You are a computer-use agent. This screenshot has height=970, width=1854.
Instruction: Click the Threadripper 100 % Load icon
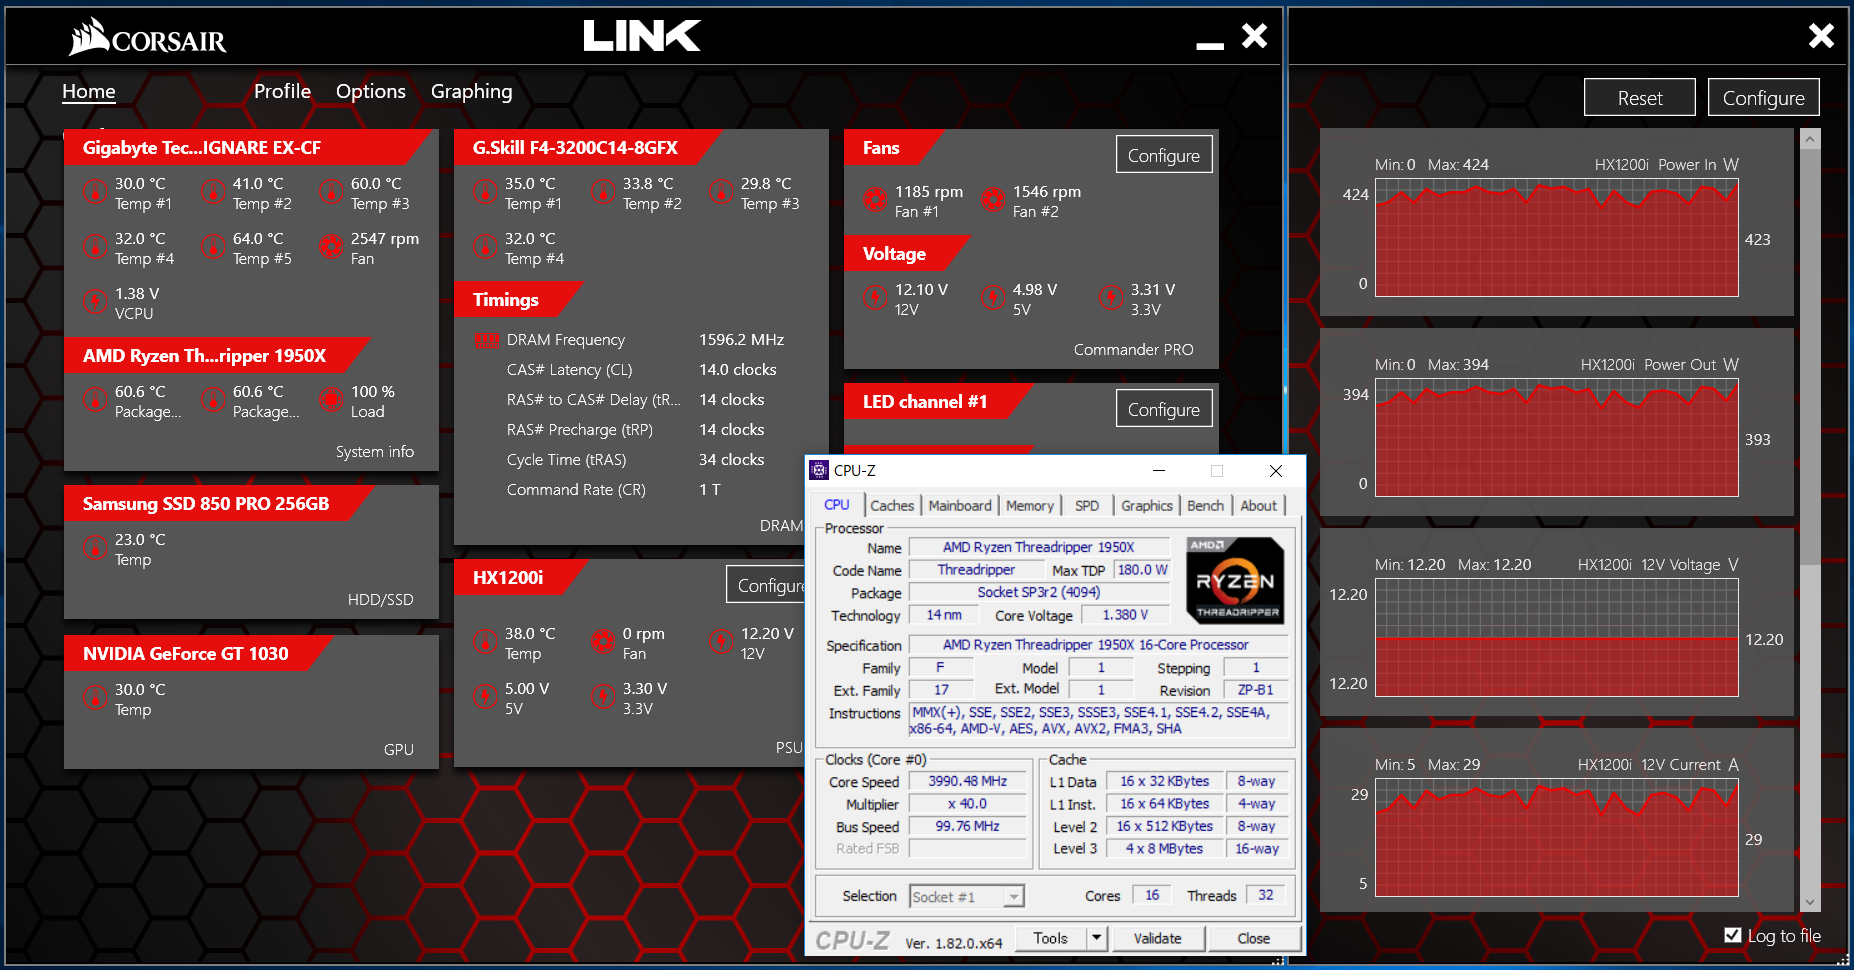(x=331, y=399)
